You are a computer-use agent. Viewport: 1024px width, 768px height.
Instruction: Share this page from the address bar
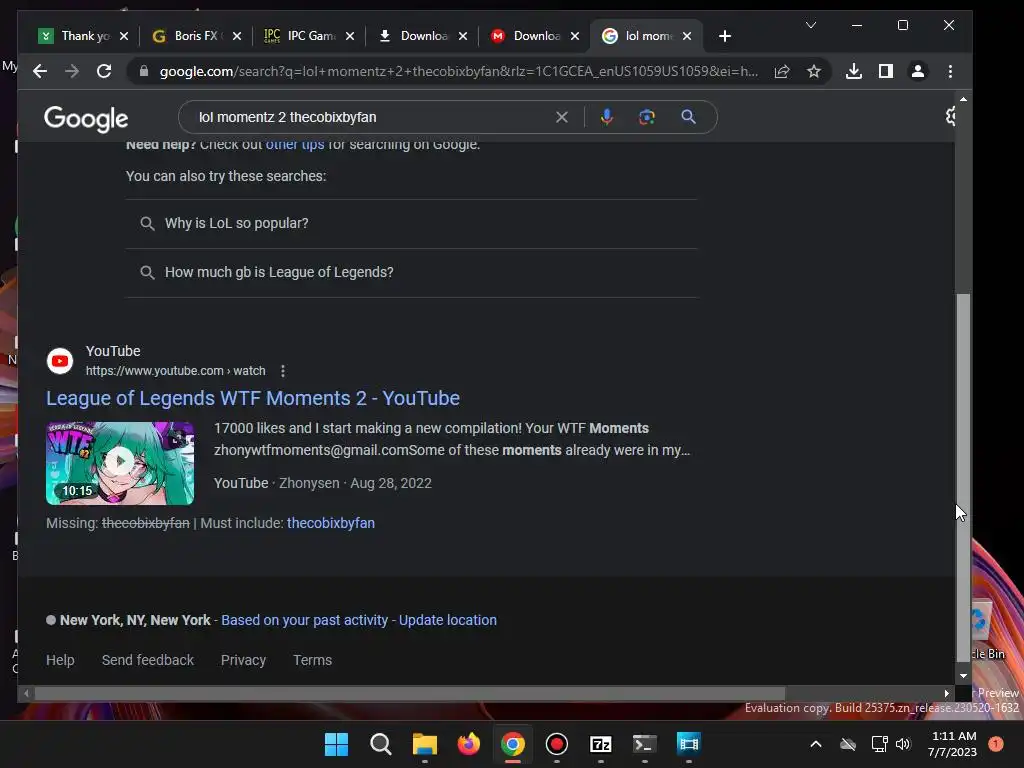[x=782, y=71]
